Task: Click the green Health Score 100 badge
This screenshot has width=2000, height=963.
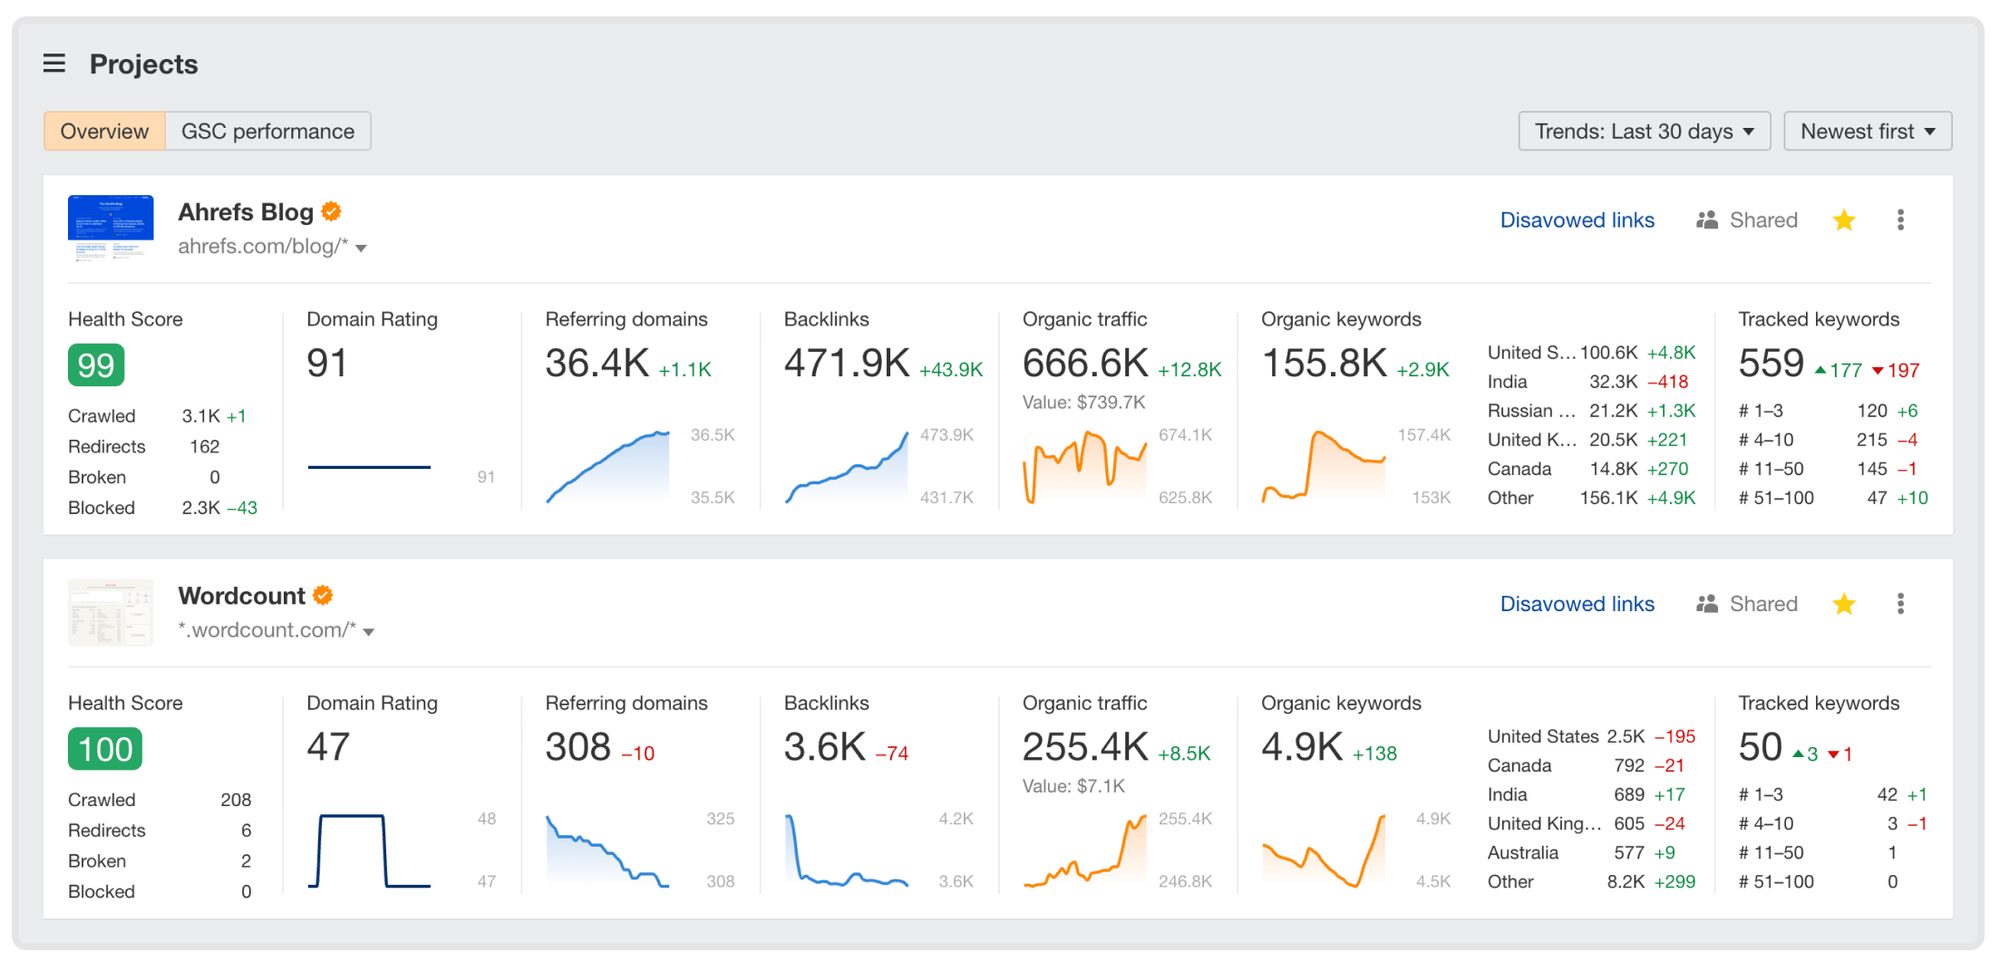Action: 105,748
